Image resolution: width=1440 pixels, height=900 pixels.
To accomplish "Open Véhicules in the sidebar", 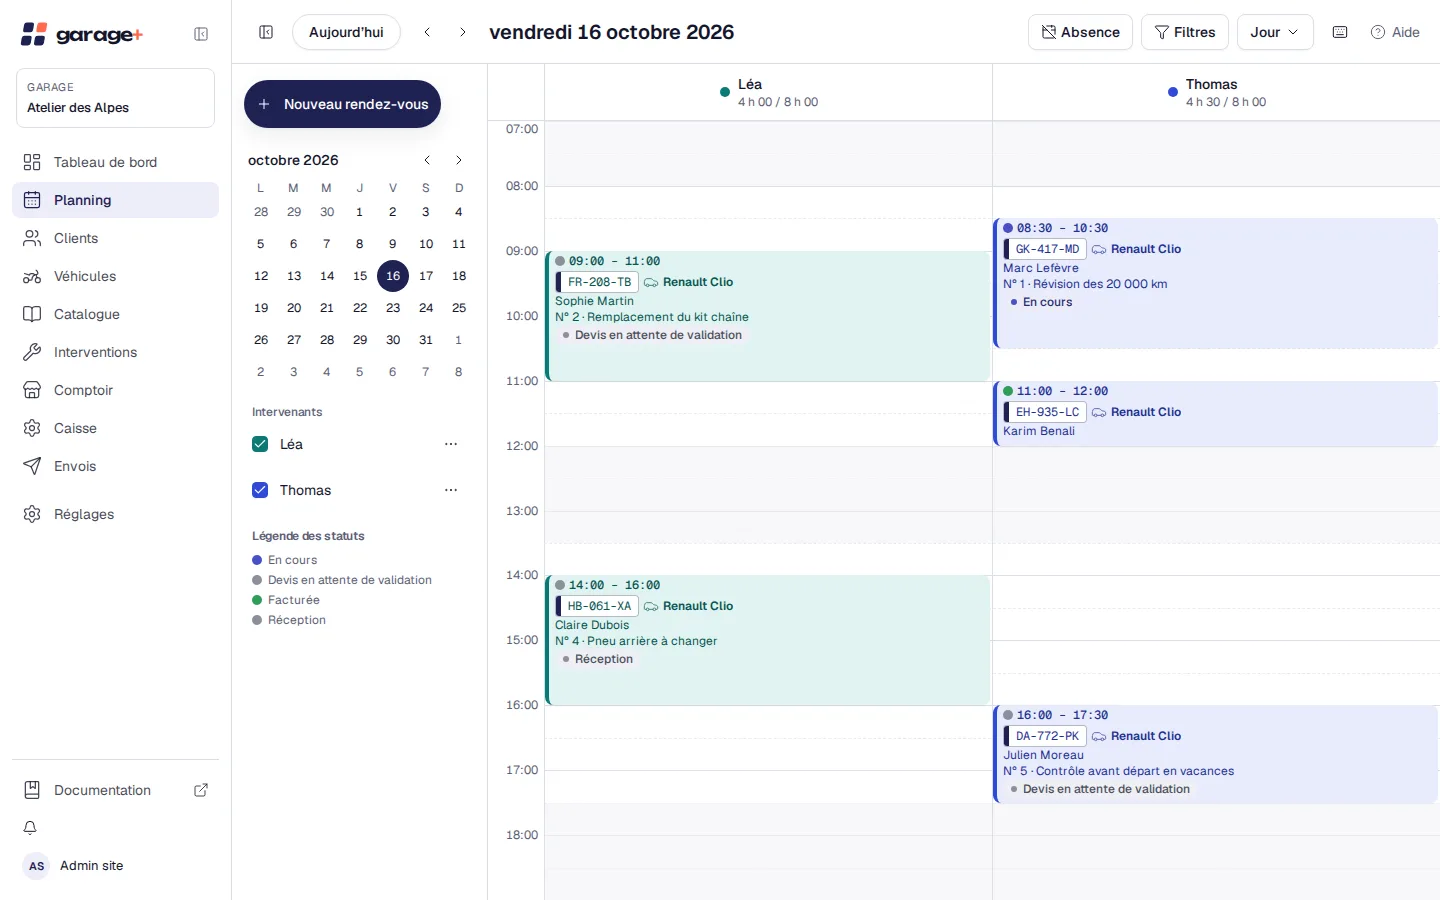I will 115,276.
